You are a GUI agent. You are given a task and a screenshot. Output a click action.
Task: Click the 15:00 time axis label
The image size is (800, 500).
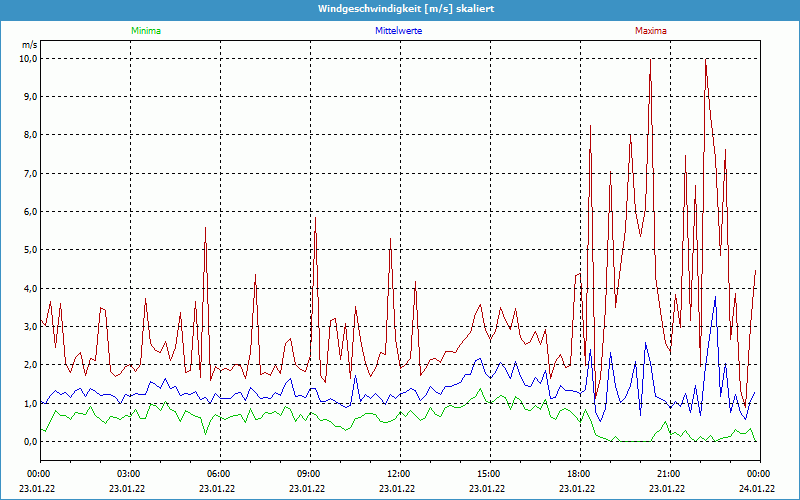pos(490,474)
